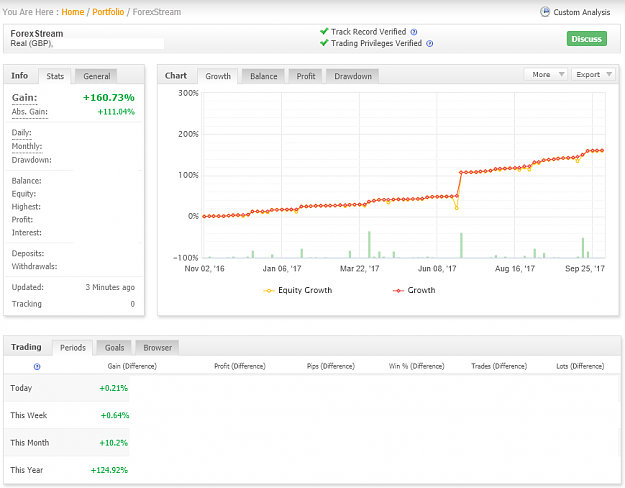The image size is (625, 488).
Task: Open the Periods tab in Trading
Action: point(73,348)
